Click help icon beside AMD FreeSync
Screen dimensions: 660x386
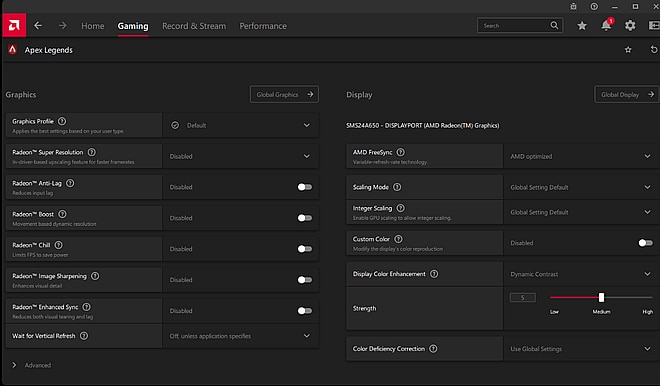401,152
